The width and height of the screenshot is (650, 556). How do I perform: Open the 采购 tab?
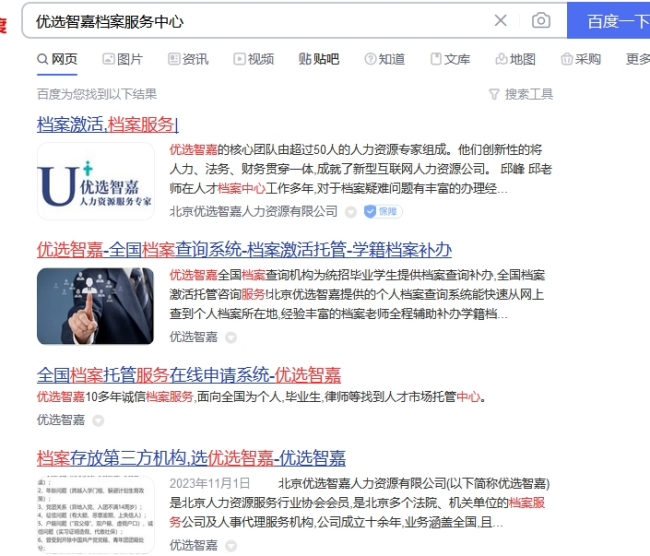pos(581,59)
